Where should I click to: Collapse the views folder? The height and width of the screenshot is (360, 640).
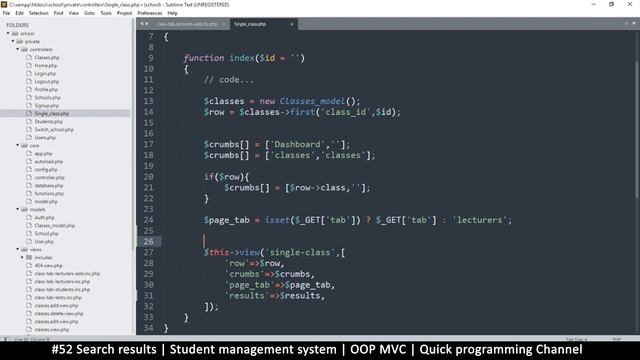(18, 249)
